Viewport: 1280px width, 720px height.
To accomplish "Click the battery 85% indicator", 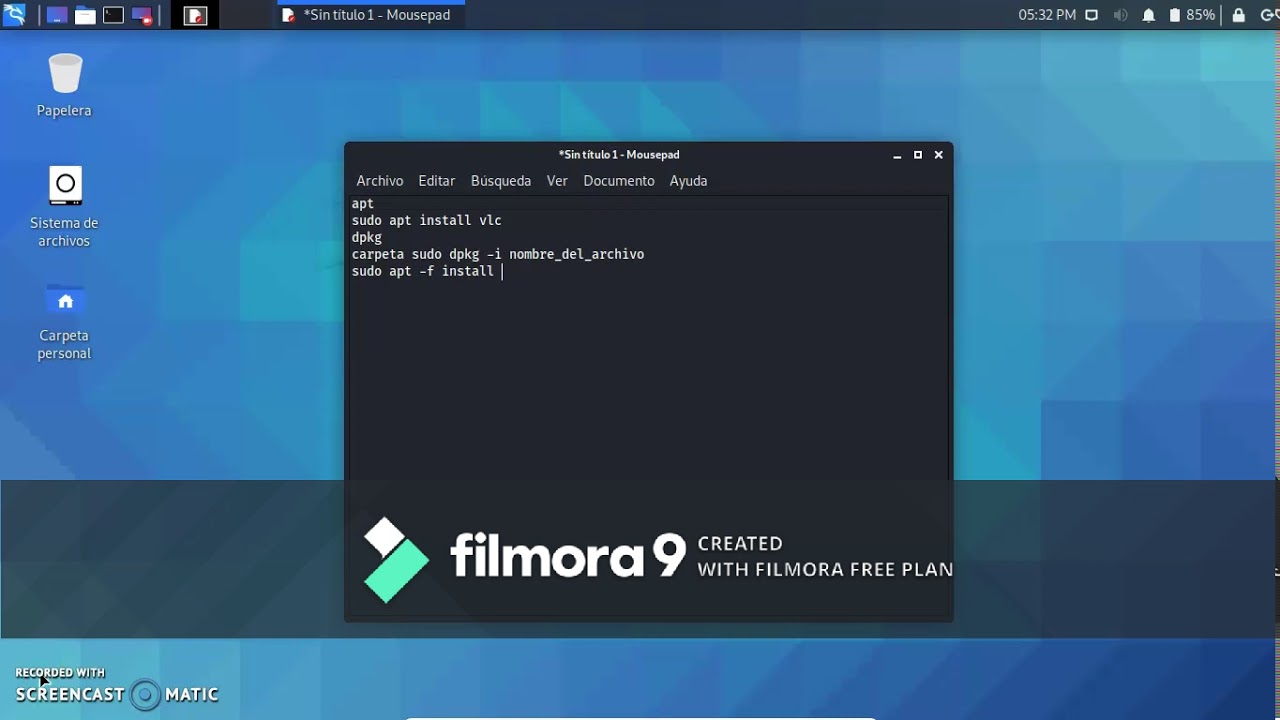I will (1192, 15).
